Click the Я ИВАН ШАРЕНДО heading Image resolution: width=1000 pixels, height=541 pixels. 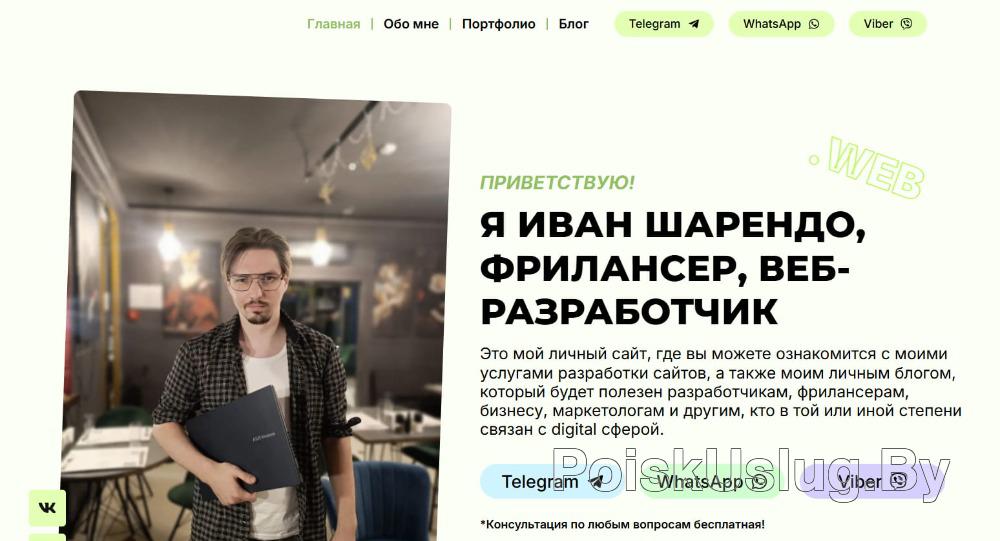coord(673,225)
